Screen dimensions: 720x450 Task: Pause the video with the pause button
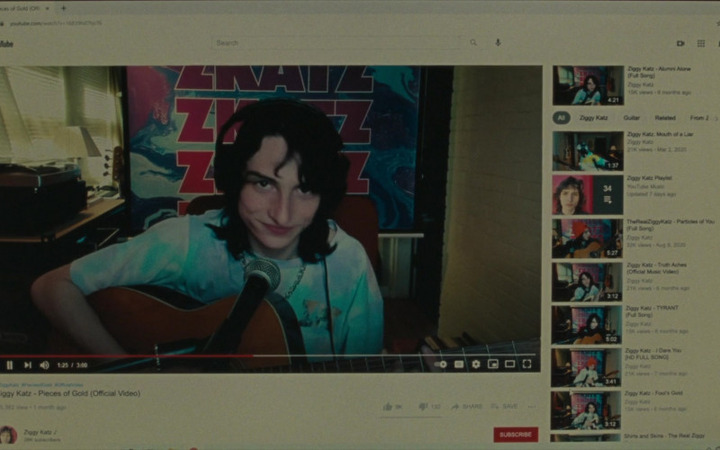[x=9, y=365]
